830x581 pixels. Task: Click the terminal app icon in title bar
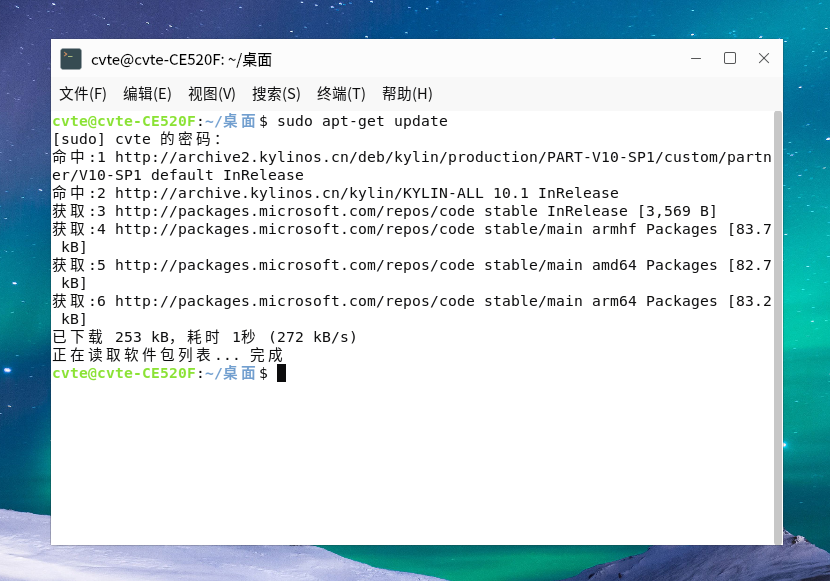click(71, 59)
